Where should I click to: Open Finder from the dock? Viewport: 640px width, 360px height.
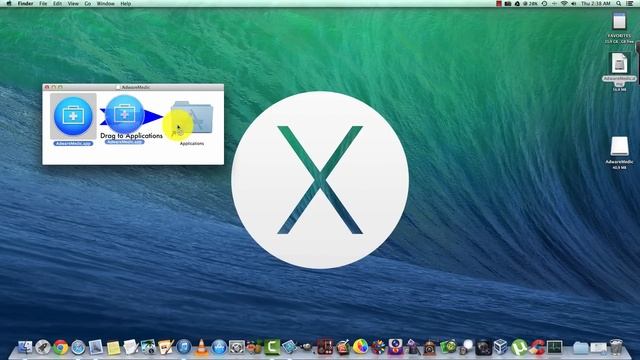pos(25,347)
